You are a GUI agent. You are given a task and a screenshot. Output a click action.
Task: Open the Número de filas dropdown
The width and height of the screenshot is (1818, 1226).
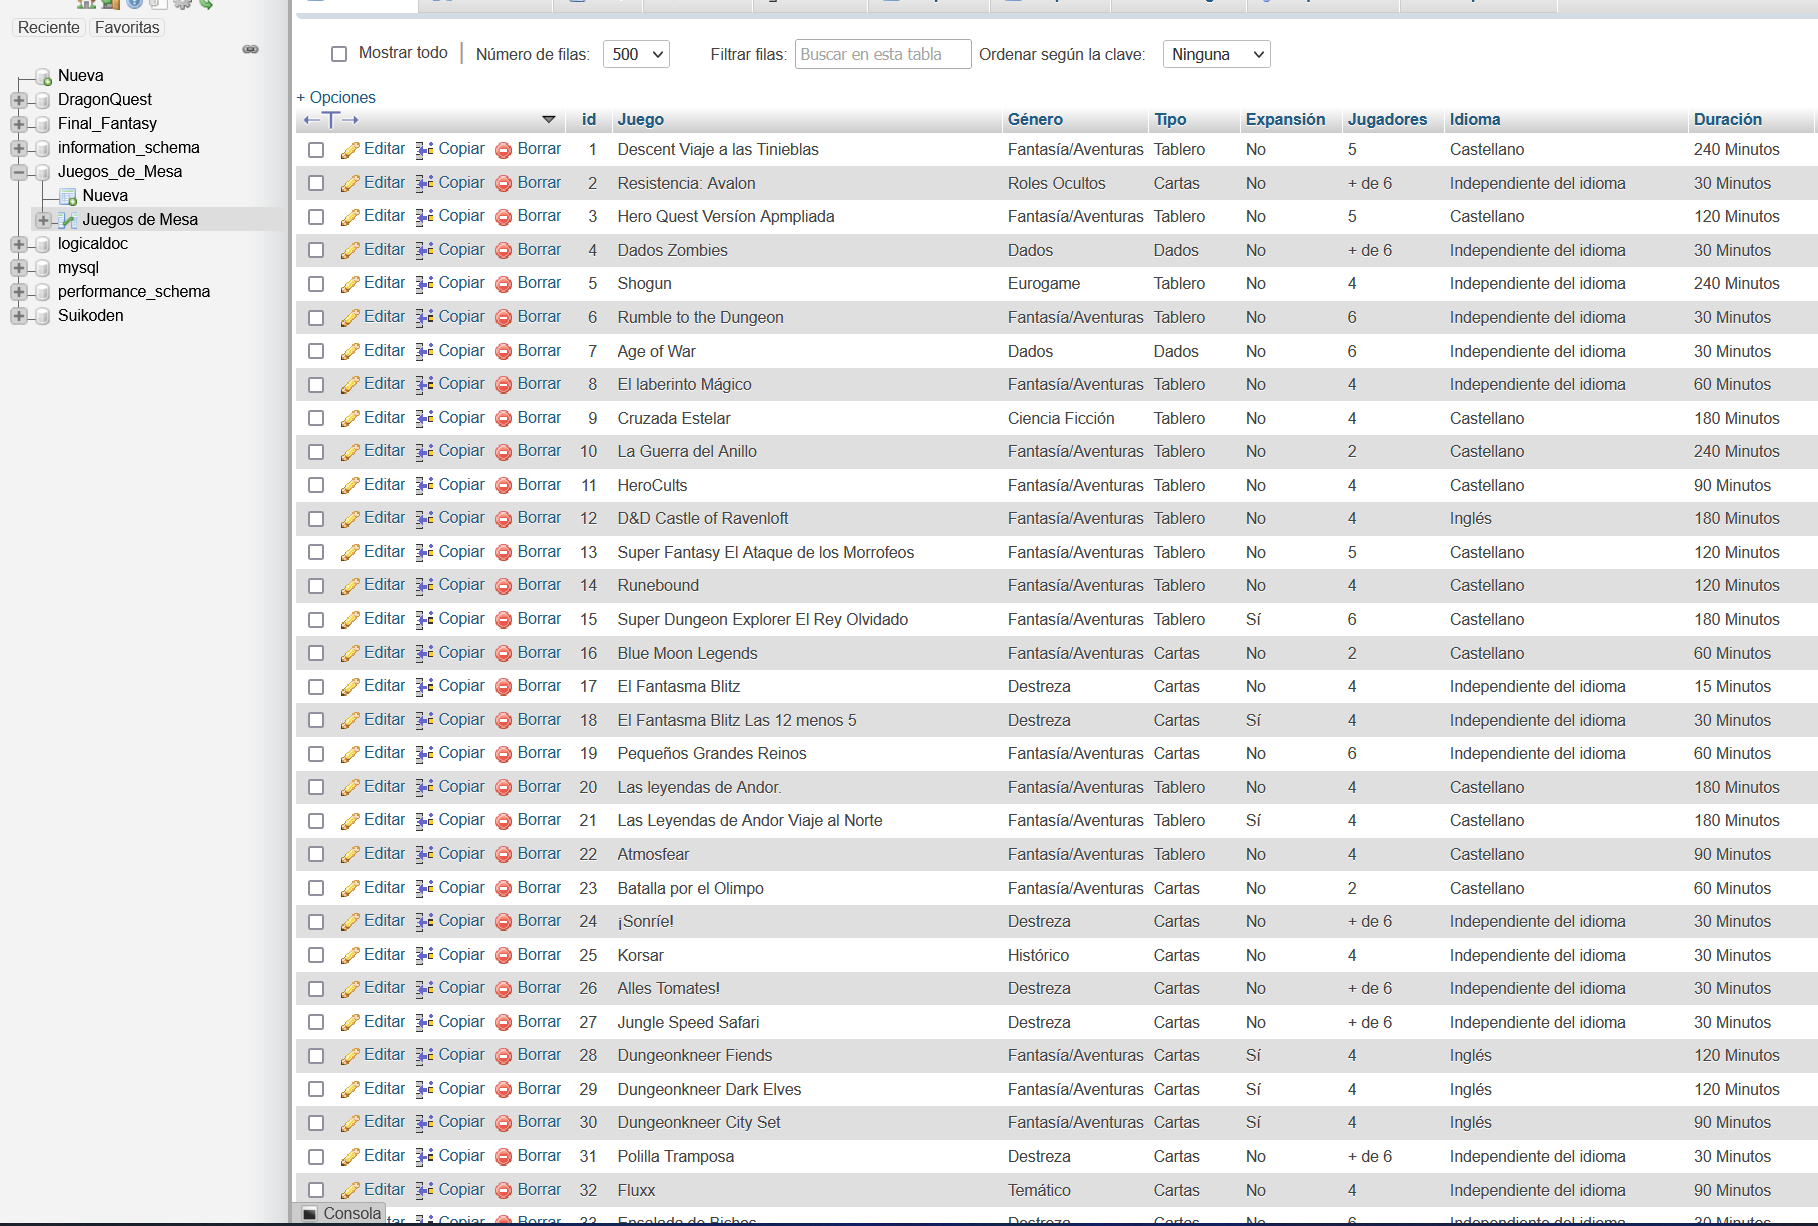(x=636, y=54)
